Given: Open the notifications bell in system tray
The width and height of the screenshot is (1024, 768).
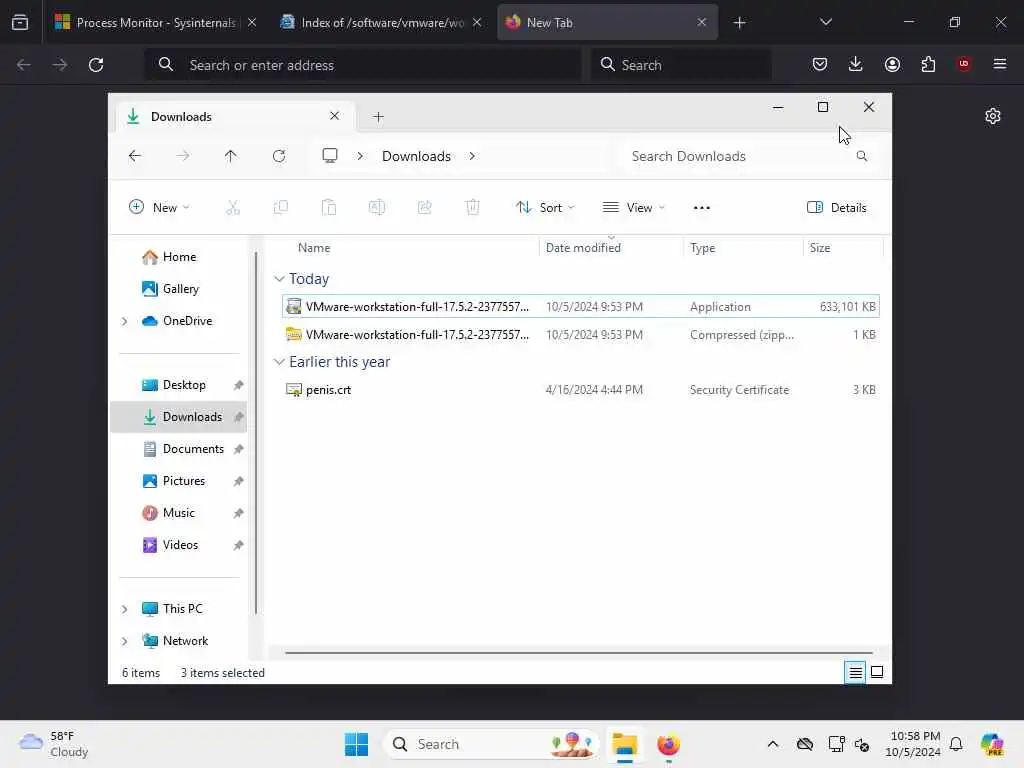Looking at the screenshot, I should [x=956, y=744].
